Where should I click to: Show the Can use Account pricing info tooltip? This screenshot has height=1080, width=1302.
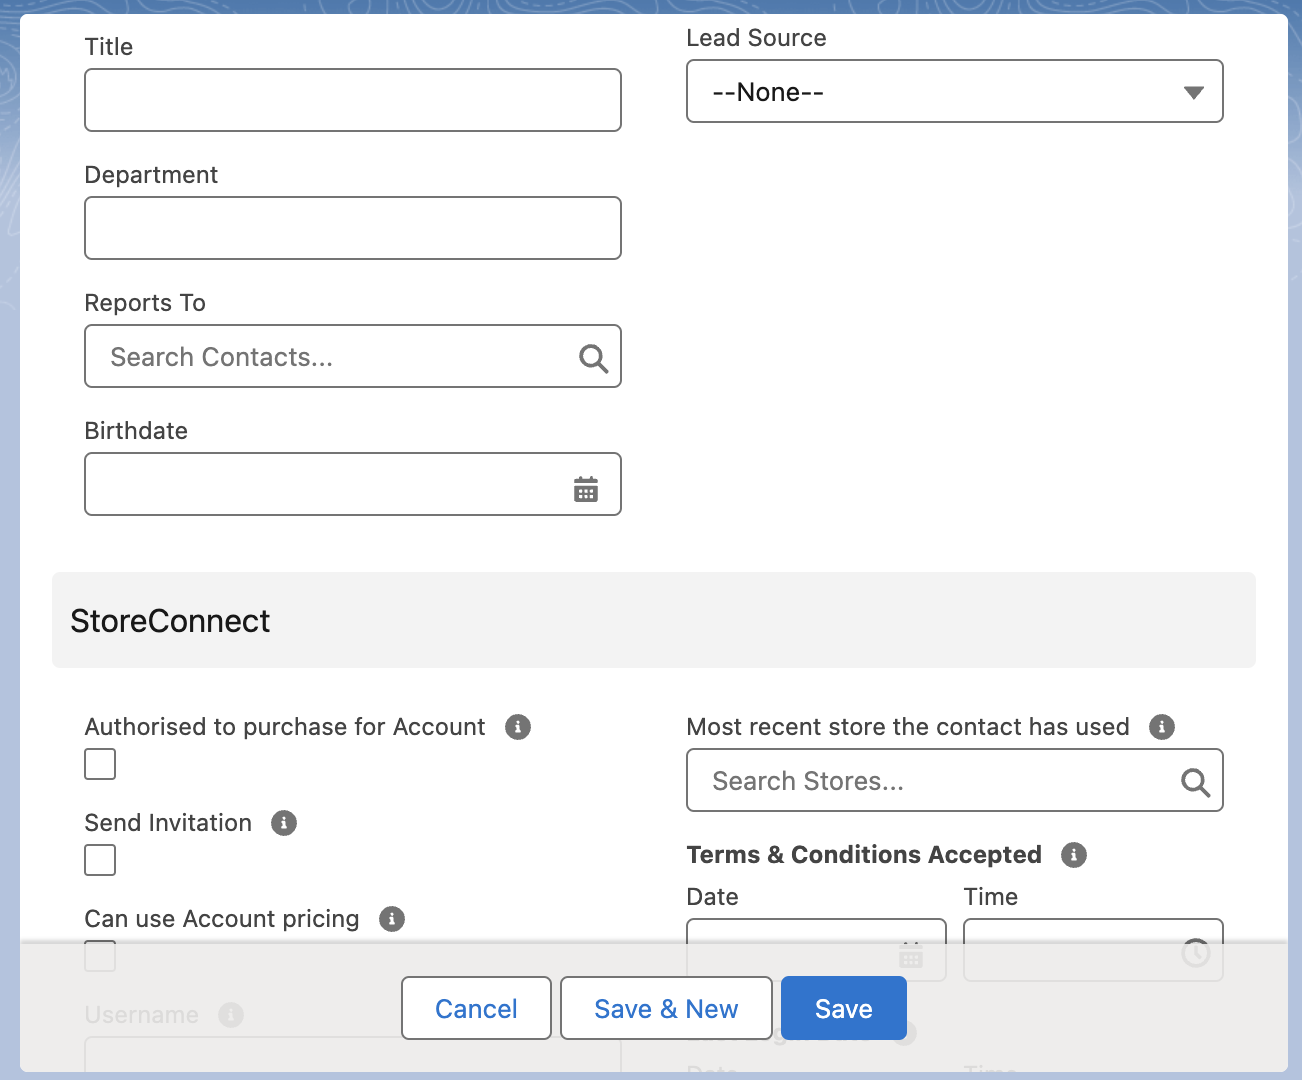(x=392, y=919)
